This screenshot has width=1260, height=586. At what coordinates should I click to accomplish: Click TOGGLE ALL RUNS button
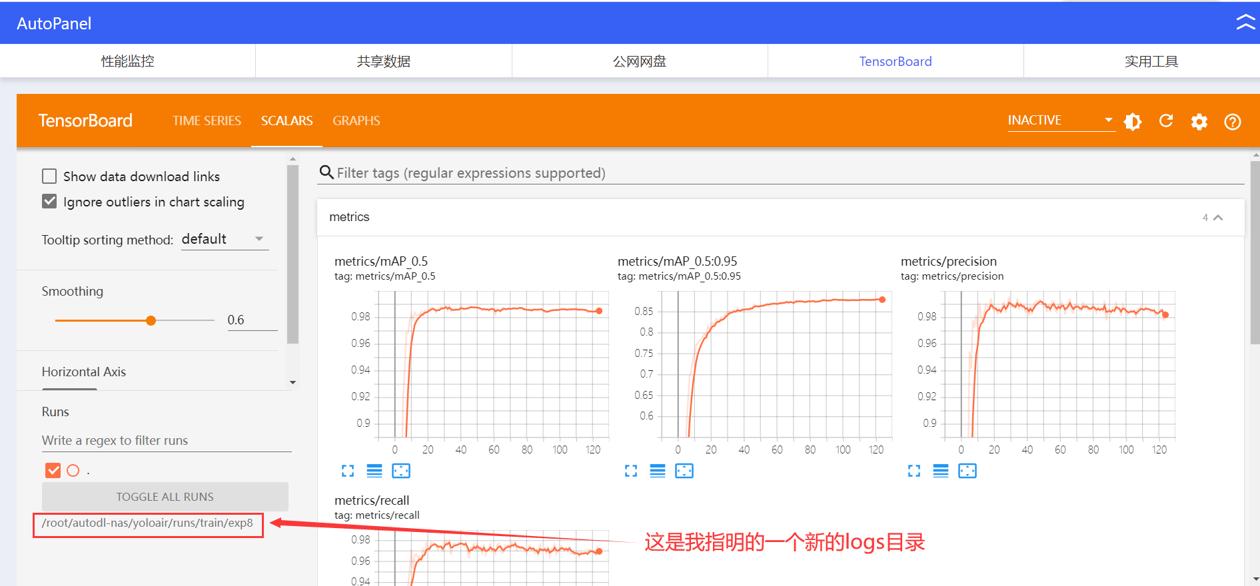[165, 496]
